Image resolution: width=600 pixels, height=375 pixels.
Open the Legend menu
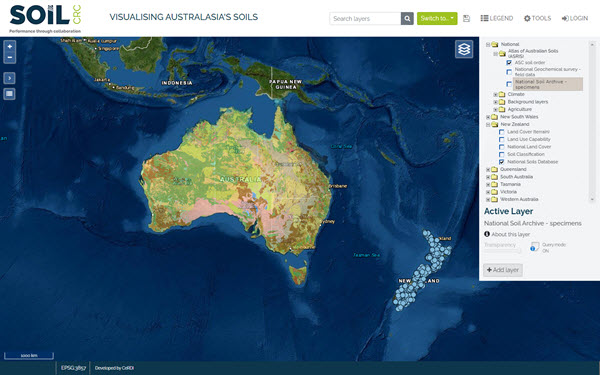tap(497, 18)
